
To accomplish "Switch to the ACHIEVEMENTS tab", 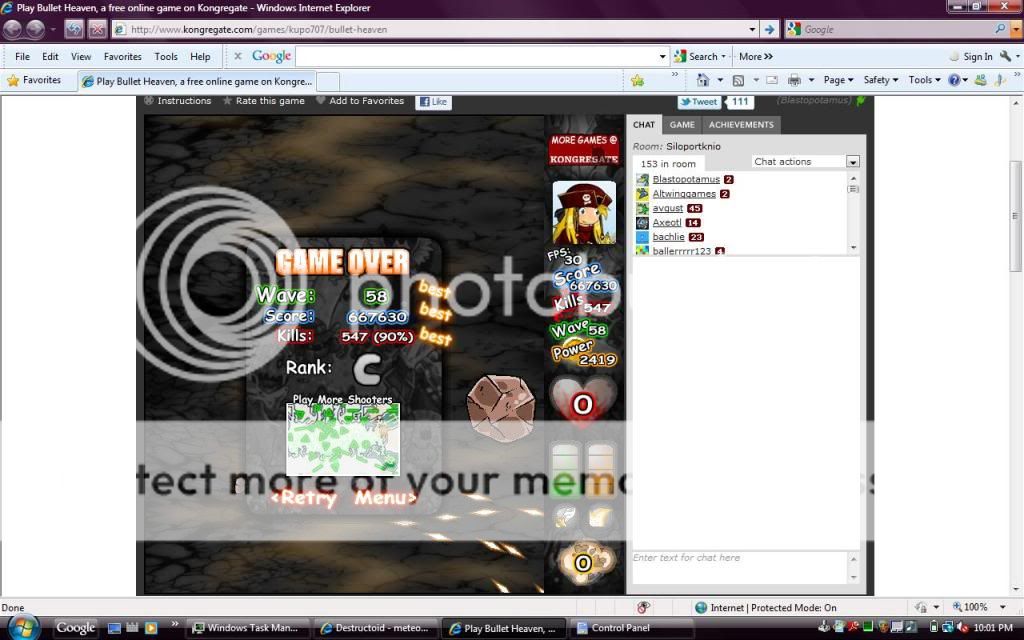I will point(741,125).
